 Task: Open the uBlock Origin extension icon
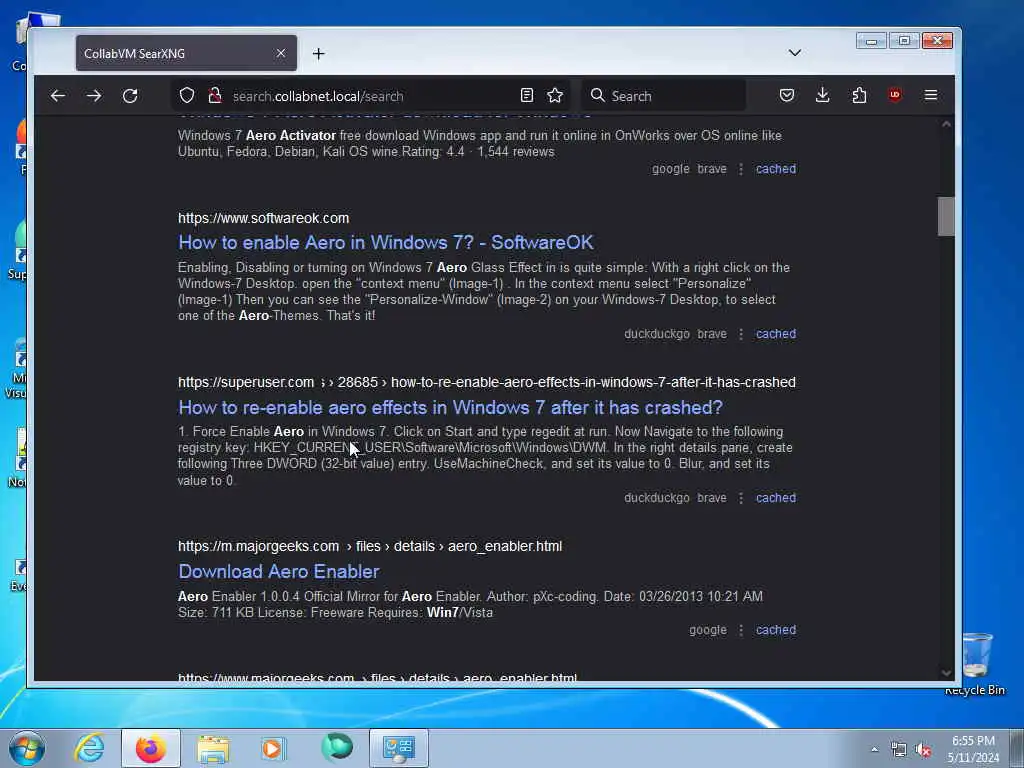[x=895, y=95]
